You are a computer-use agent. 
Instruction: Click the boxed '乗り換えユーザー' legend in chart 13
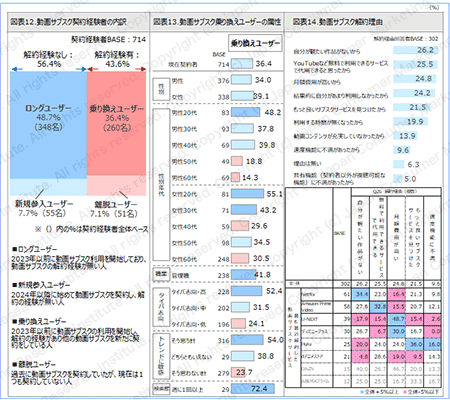[255, 43]
